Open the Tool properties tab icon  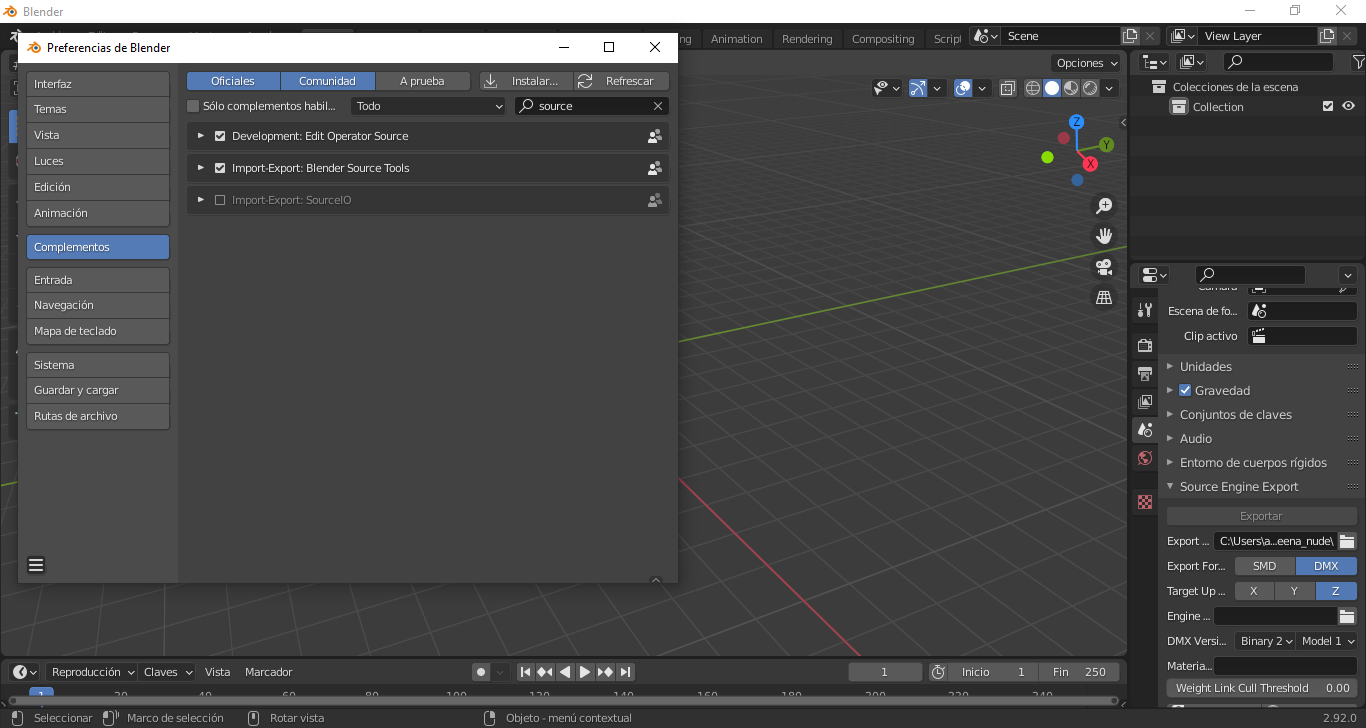pos(1145,310)
